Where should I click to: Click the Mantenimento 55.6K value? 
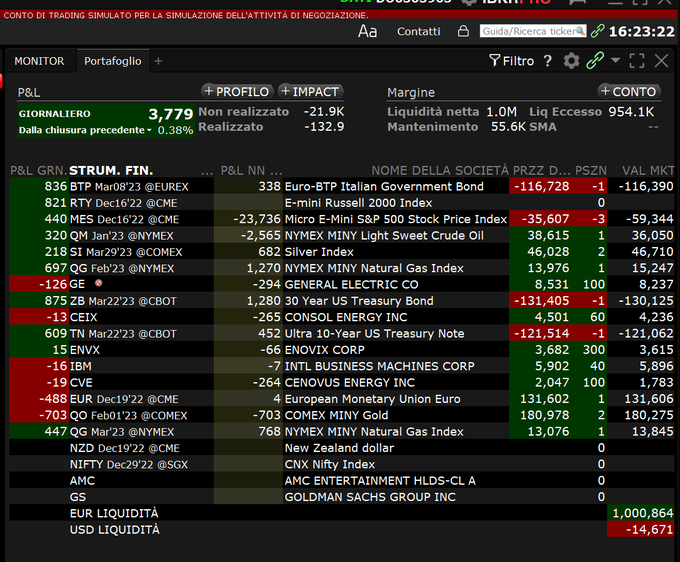[x=508, y=127]
